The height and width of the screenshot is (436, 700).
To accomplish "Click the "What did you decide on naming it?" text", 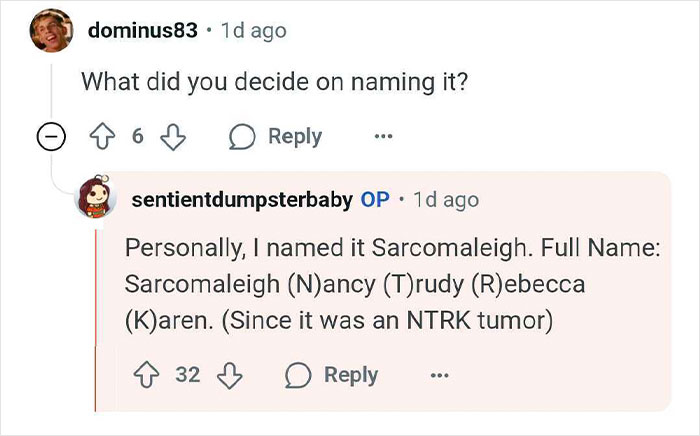I will click(x=275, y=82).
